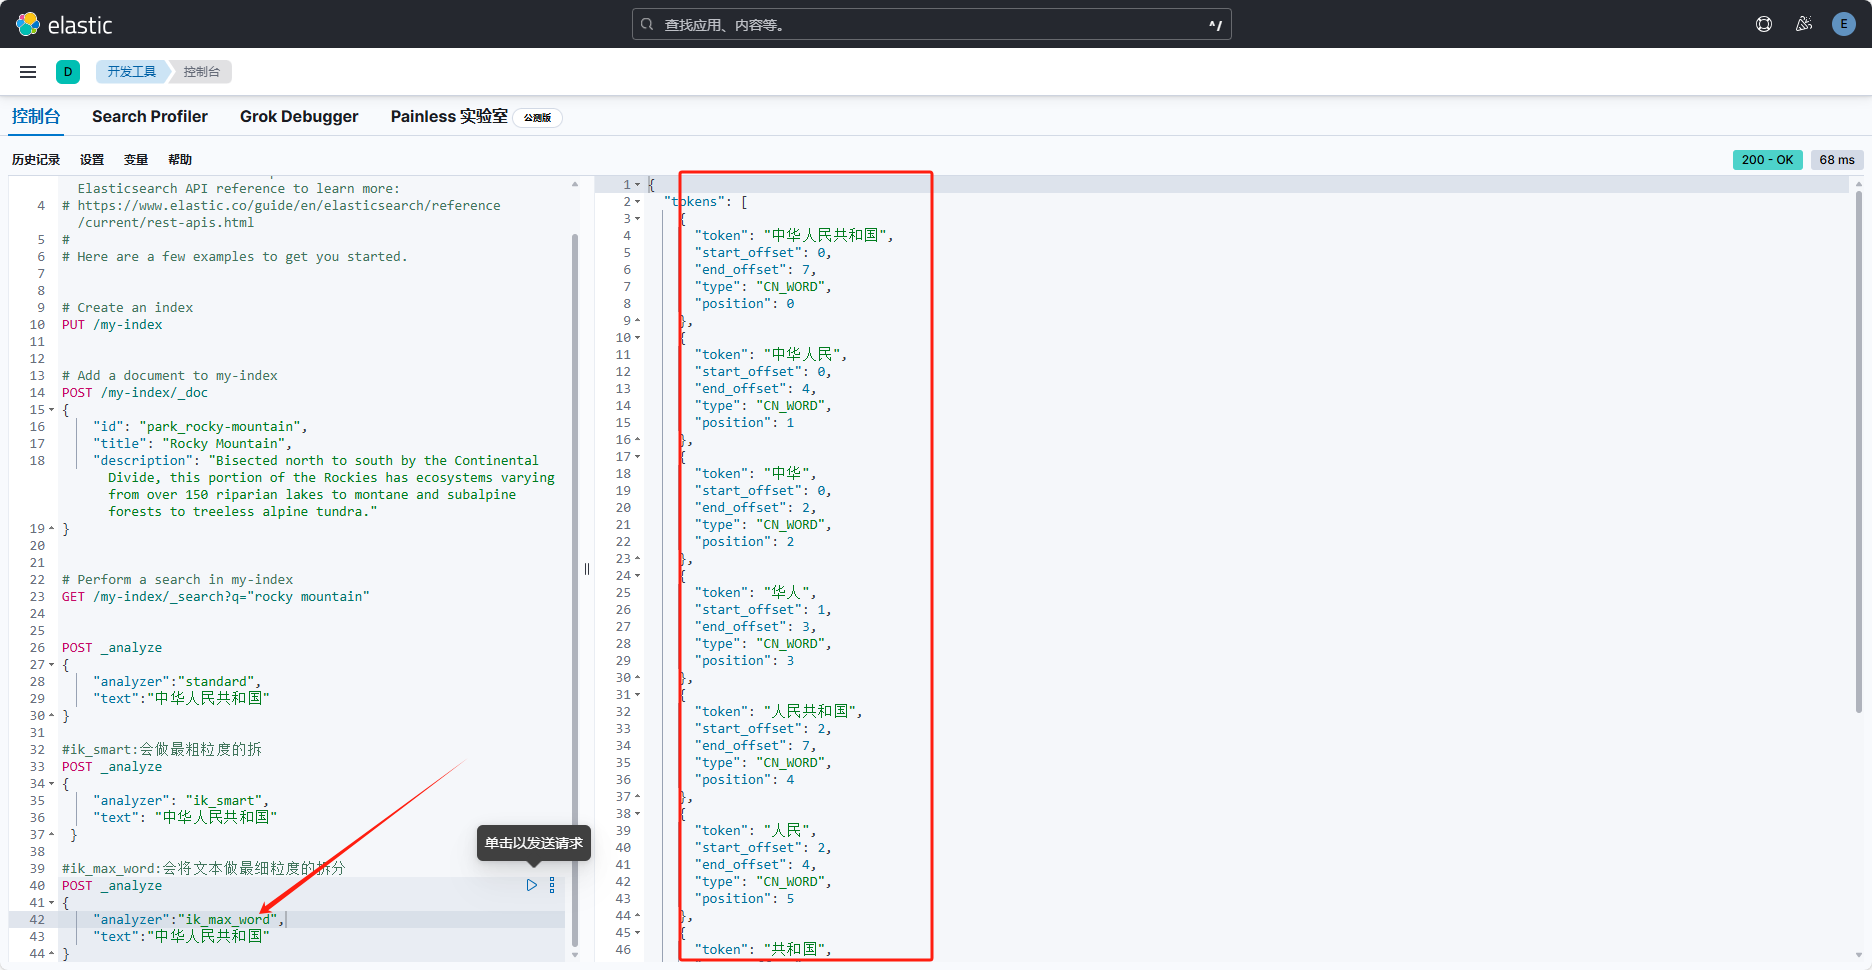
Task: Click output token "华人" line
Action: coord(756,593)
